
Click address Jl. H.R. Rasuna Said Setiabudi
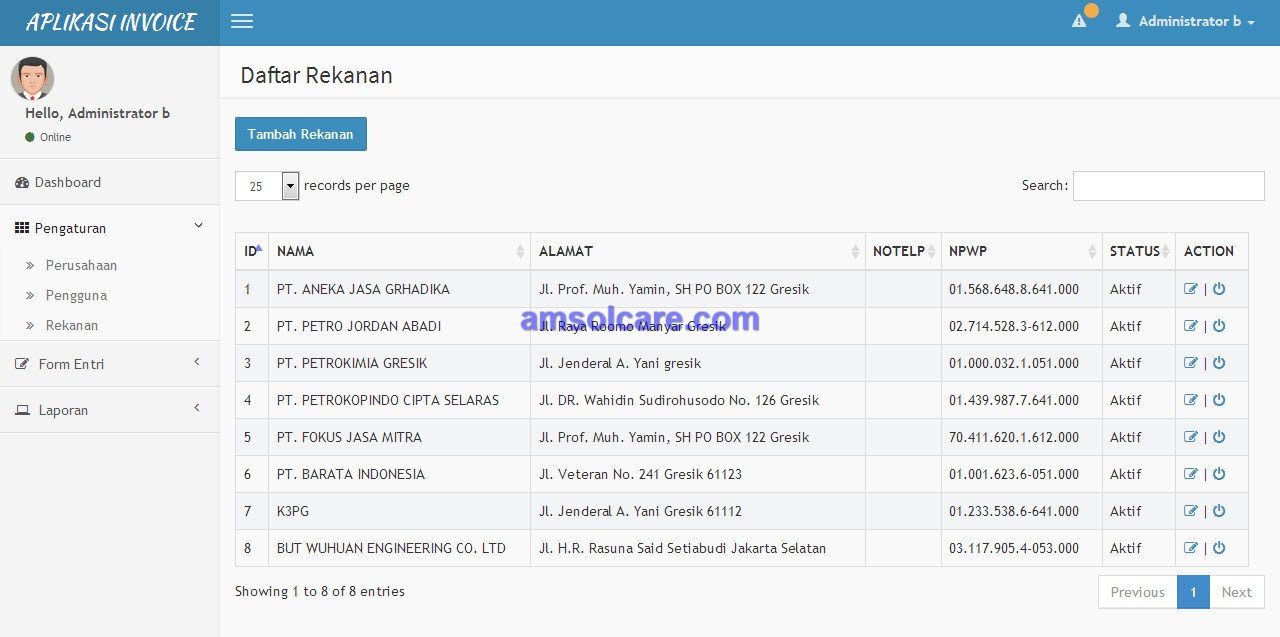[697, 548]
